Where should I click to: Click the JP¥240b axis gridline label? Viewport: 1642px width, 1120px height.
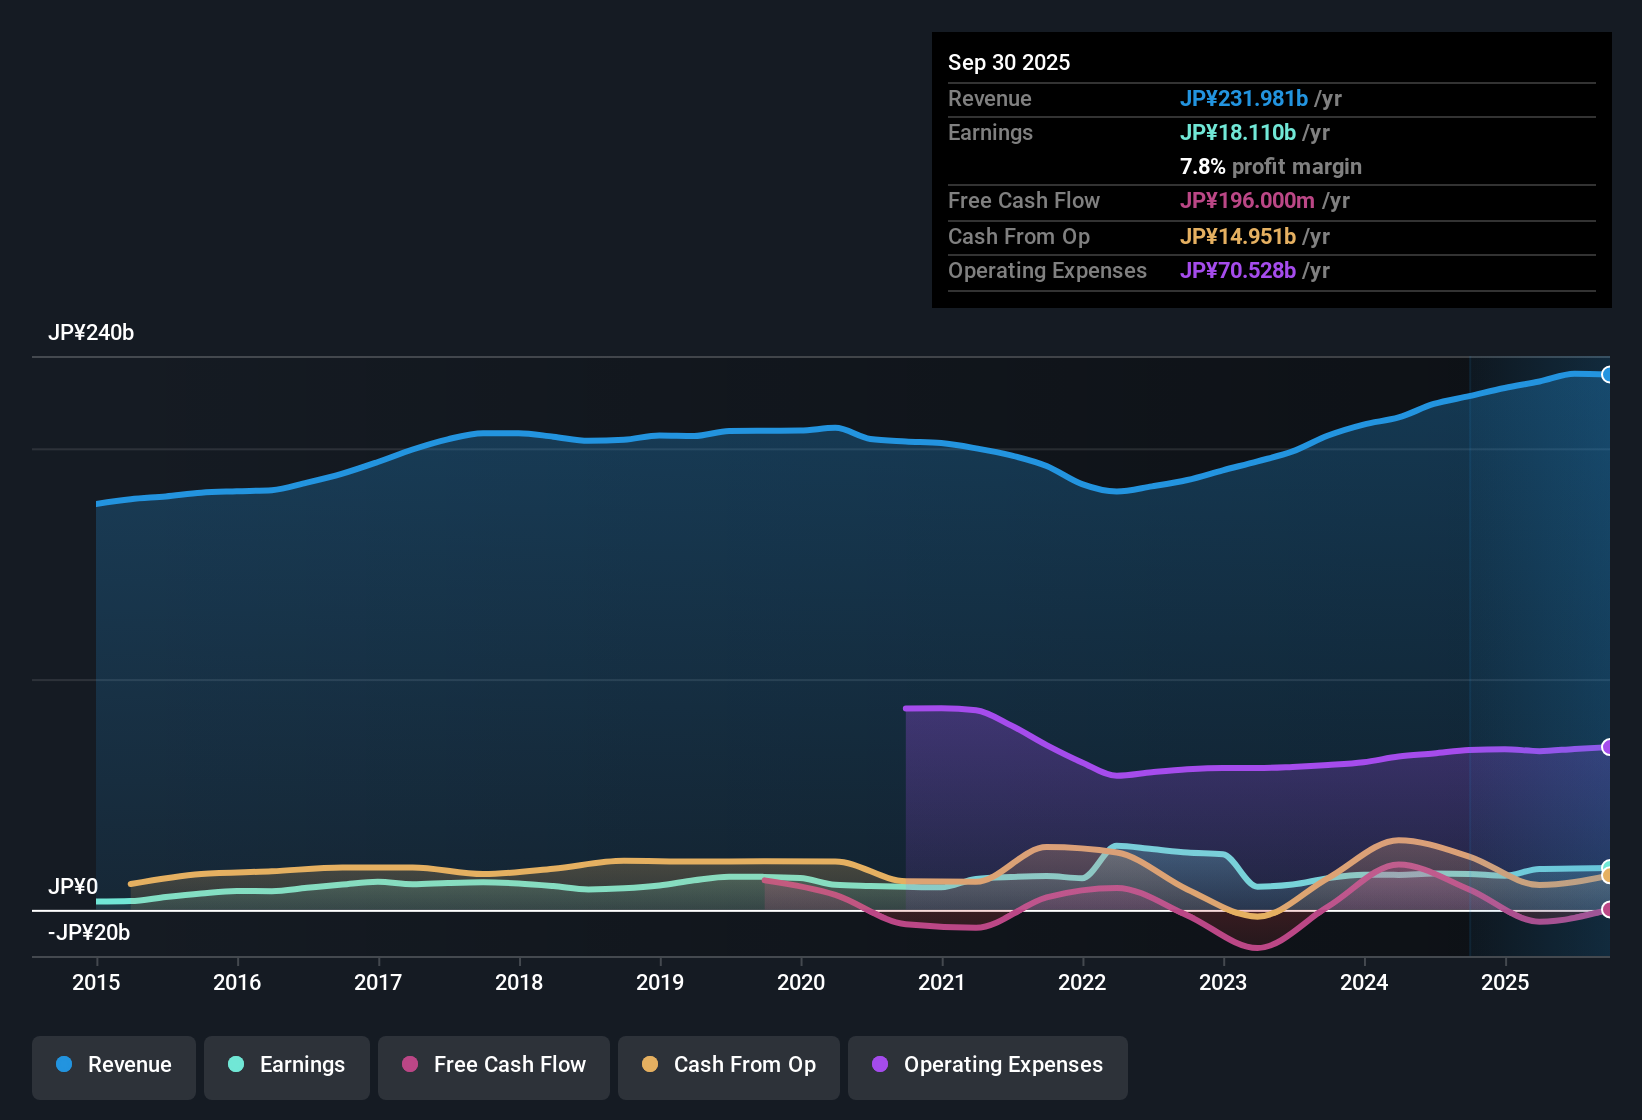pyautogui.click(x=91, y=332)
